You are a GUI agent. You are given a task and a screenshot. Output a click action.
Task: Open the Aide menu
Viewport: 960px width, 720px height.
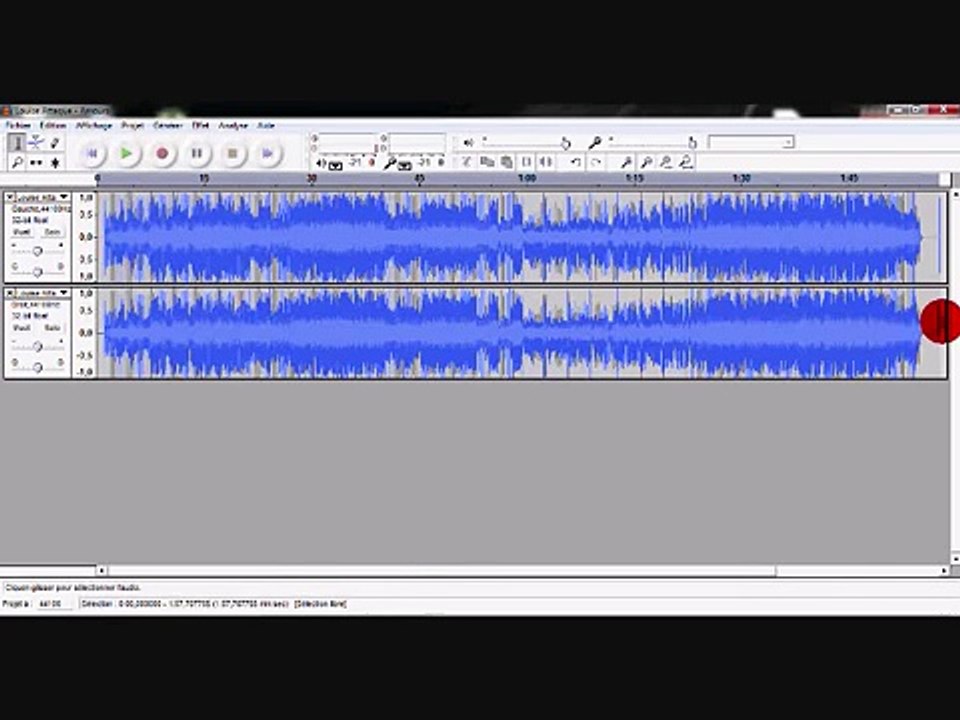pos(265,125)
